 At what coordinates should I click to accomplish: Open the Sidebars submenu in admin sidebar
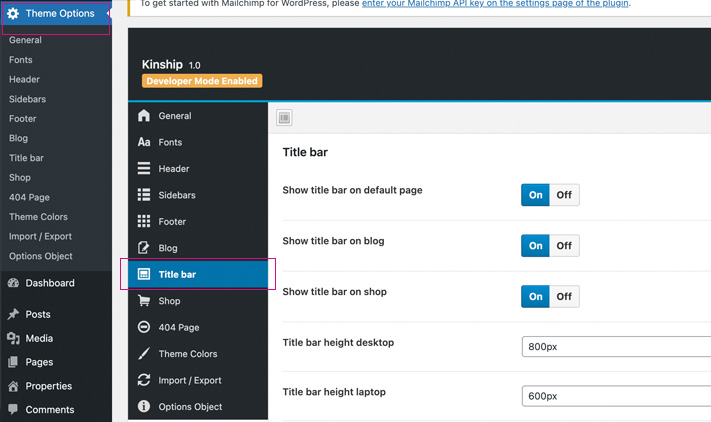tap(28, 99)
